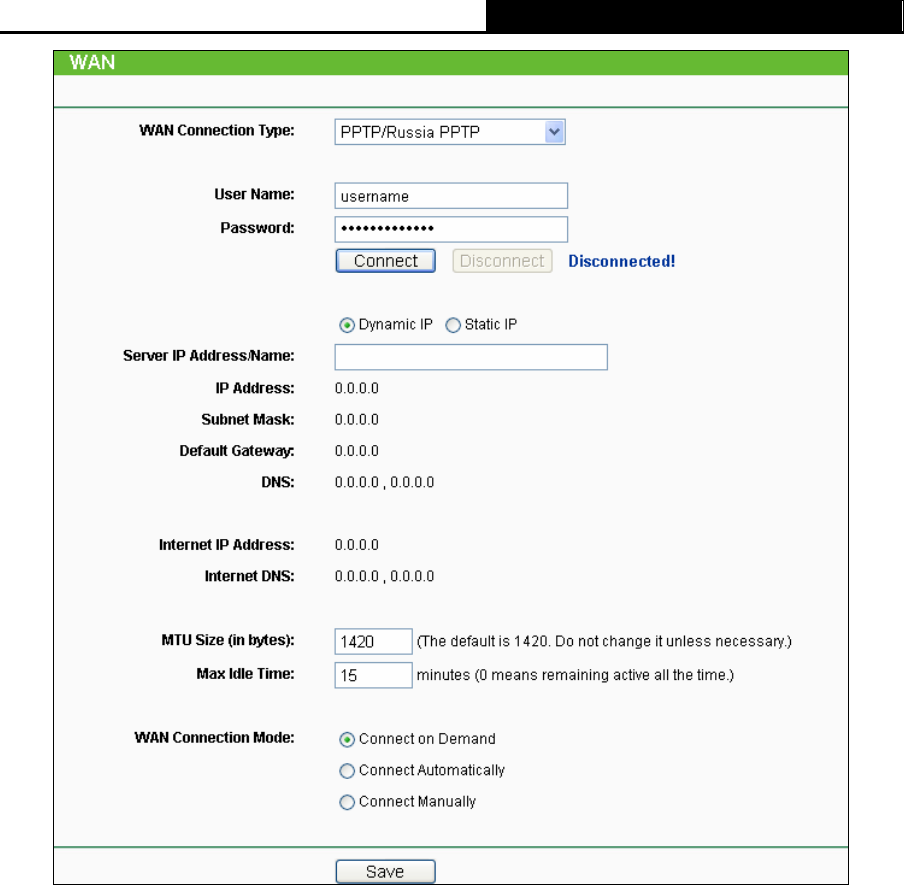Viewport: 904px width, 885px height.
Task: Click the Save button
Action: click(x=385, y=872)
